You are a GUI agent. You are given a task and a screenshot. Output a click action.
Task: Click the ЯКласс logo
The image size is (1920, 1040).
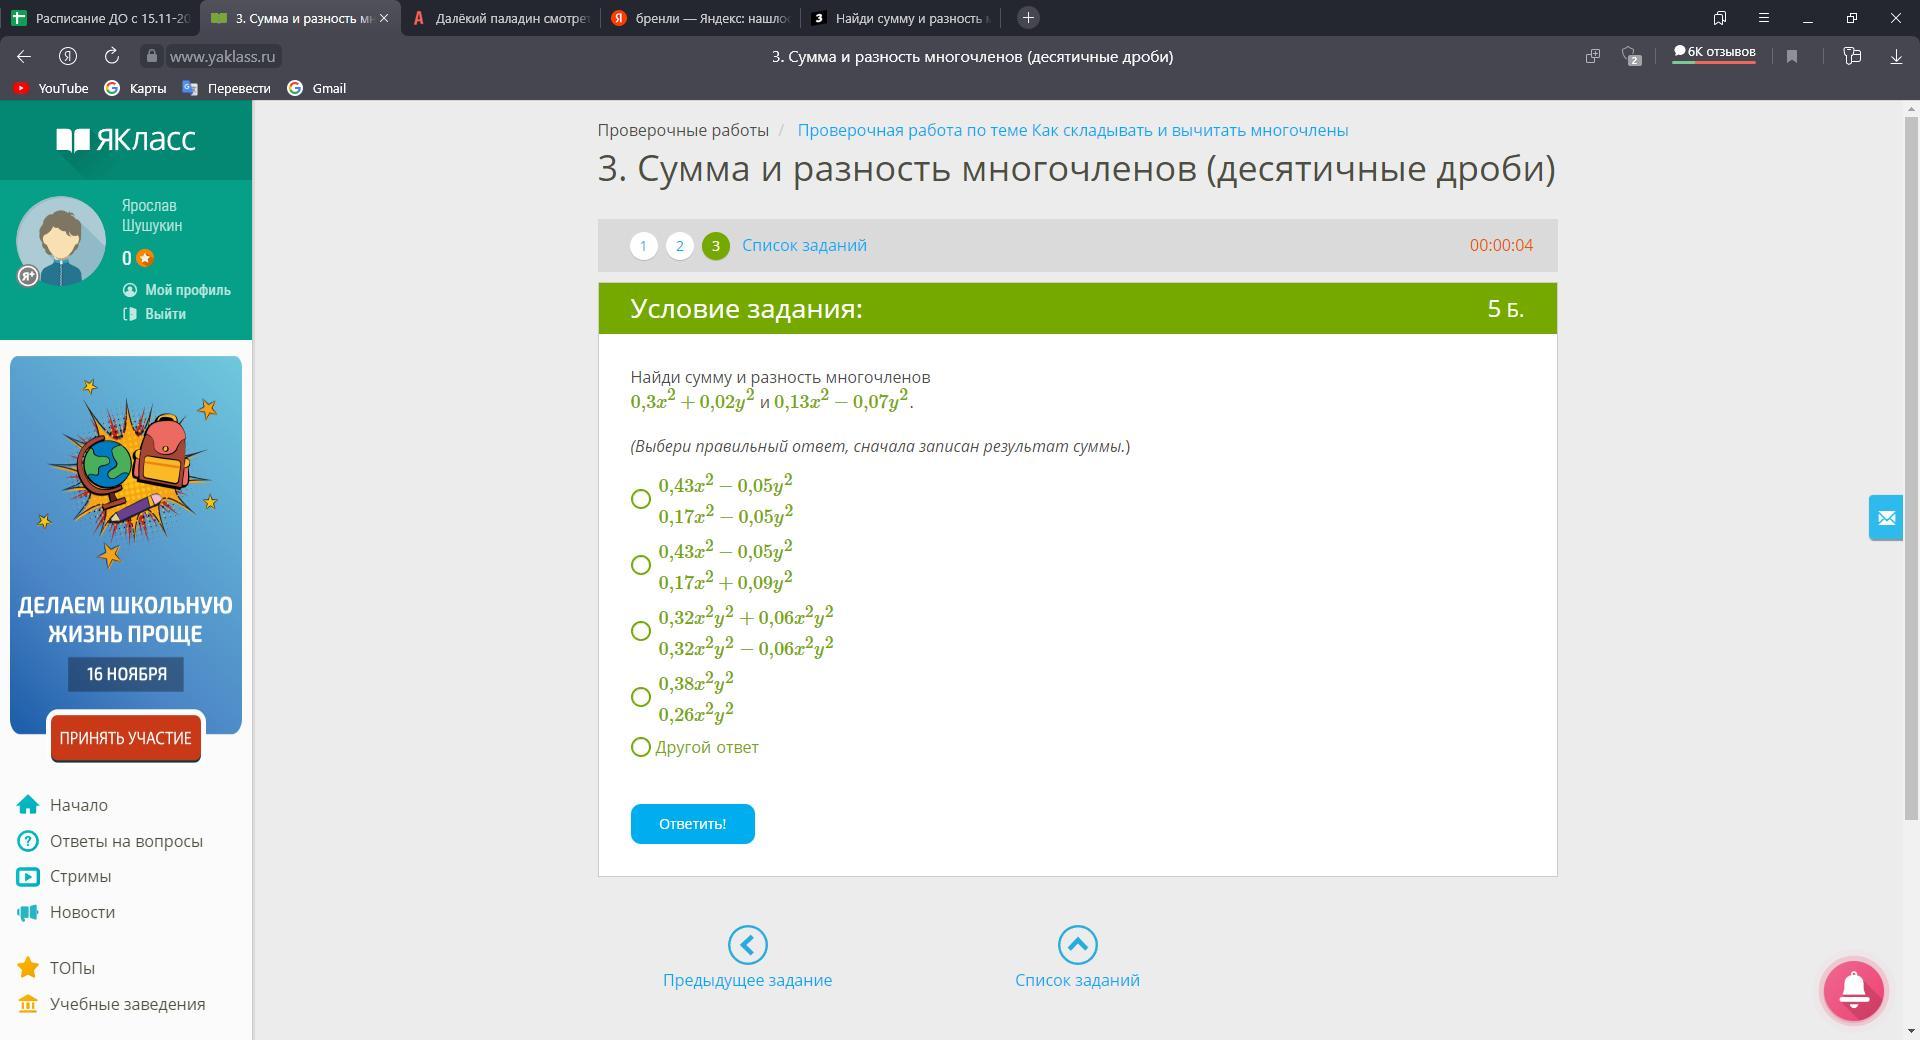pyautogui.click(x=126, y=140)
